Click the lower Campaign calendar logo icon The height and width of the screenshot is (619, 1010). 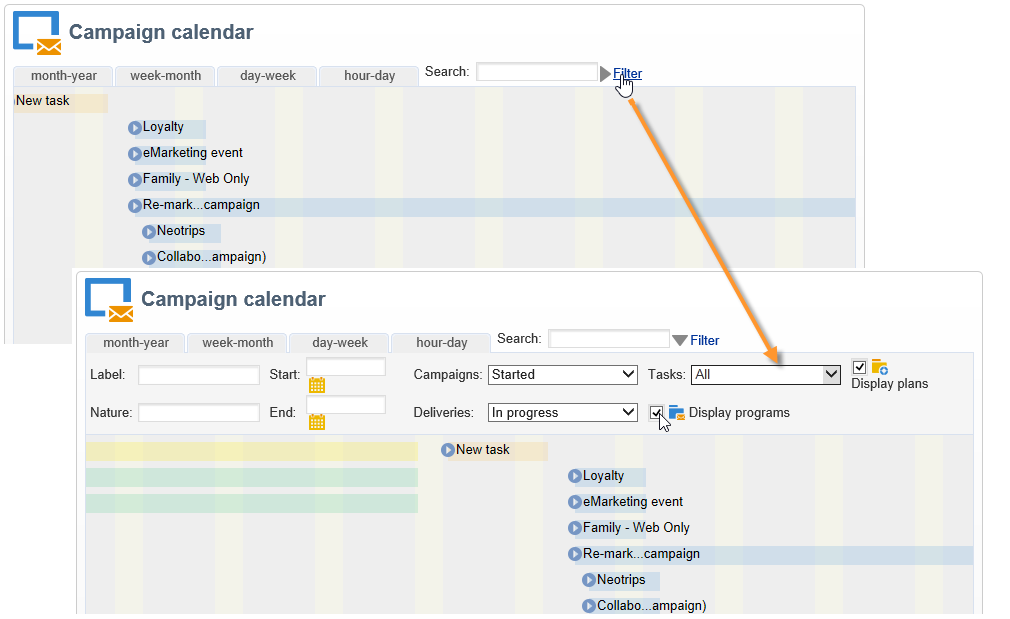(x=109, y=300)
